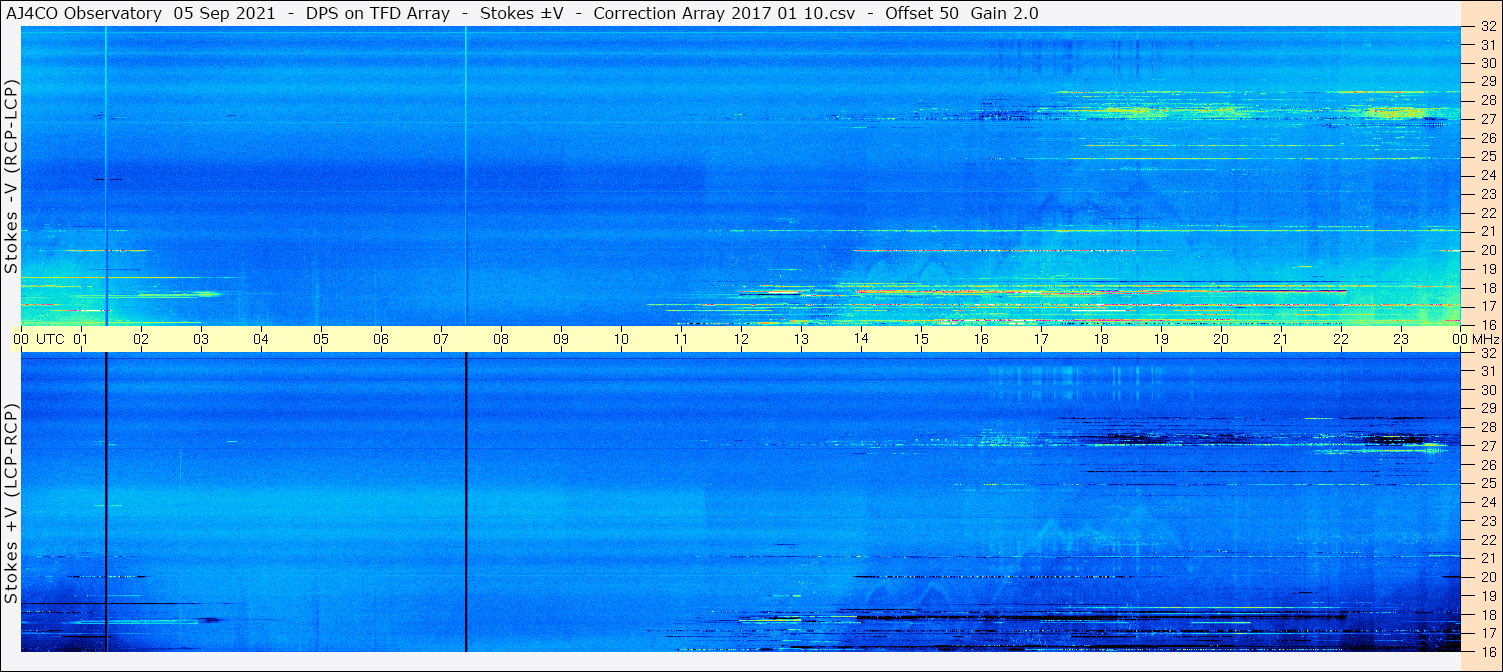1503x672 pixels.
Task: Click the "00 UTC" label on time axis
Action: click(39, 339)
